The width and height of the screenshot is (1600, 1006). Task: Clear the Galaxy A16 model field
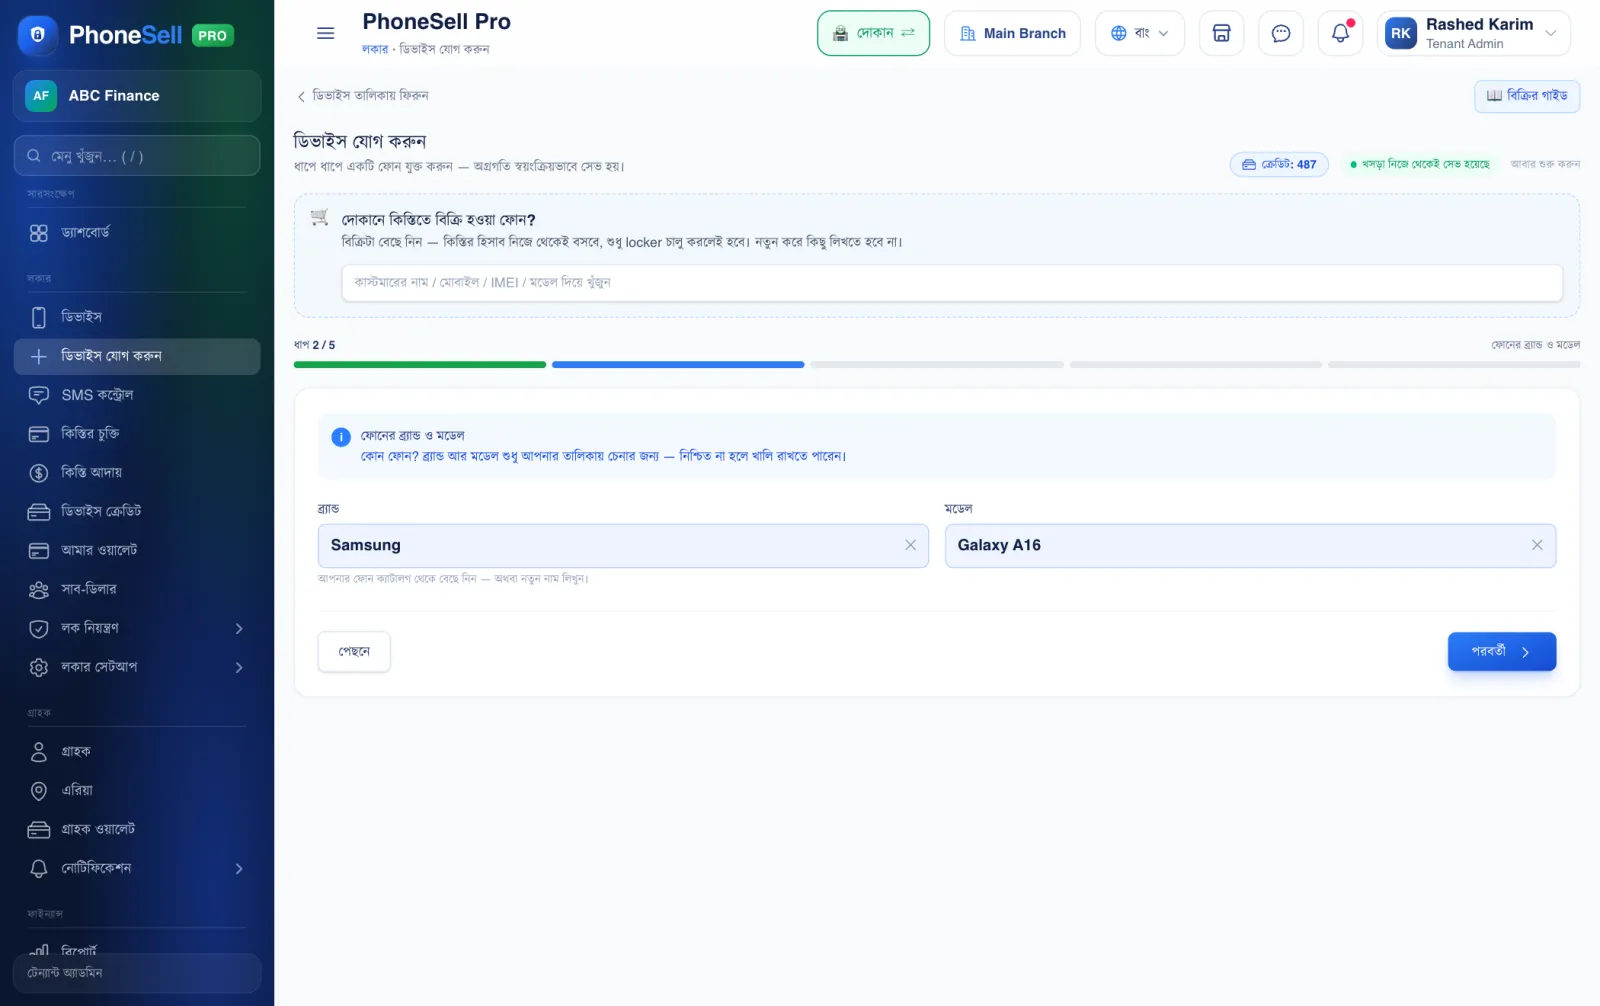pyautogui.click(x=1537, y=545)
